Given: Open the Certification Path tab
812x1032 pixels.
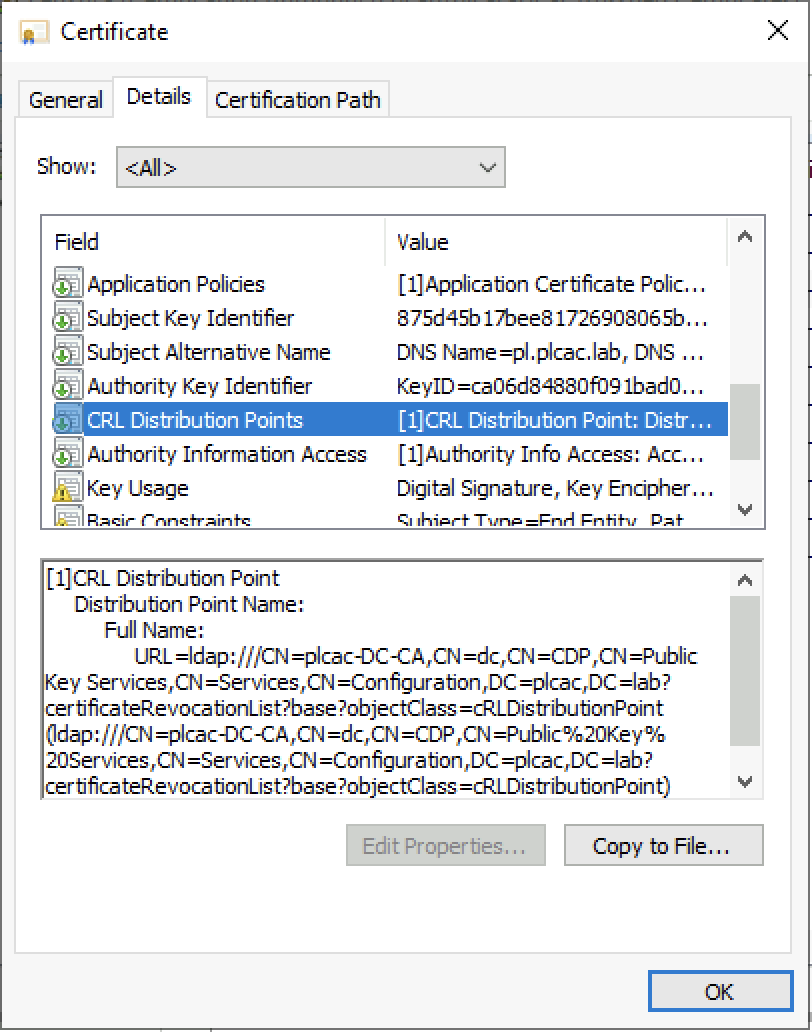Looking at the screenshot, I should click(297, 100).
